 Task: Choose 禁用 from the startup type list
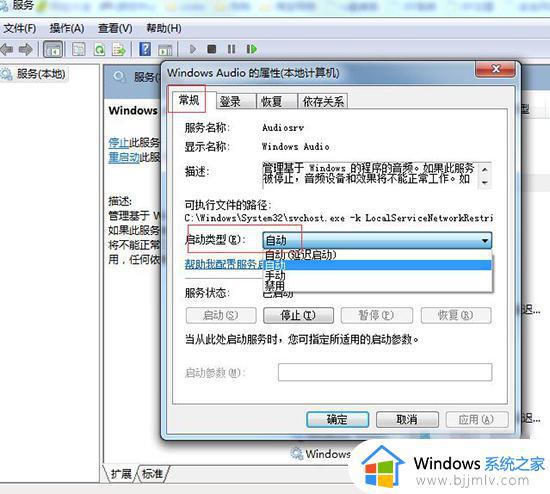click(x=377, y=285)
